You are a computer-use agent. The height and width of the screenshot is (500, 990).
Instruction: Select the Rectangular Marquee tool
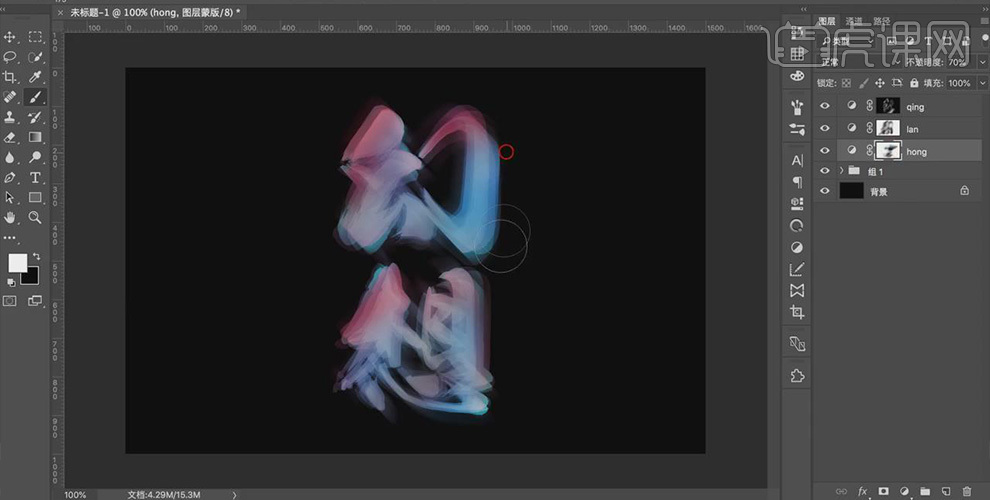click(x=35, y=37)
